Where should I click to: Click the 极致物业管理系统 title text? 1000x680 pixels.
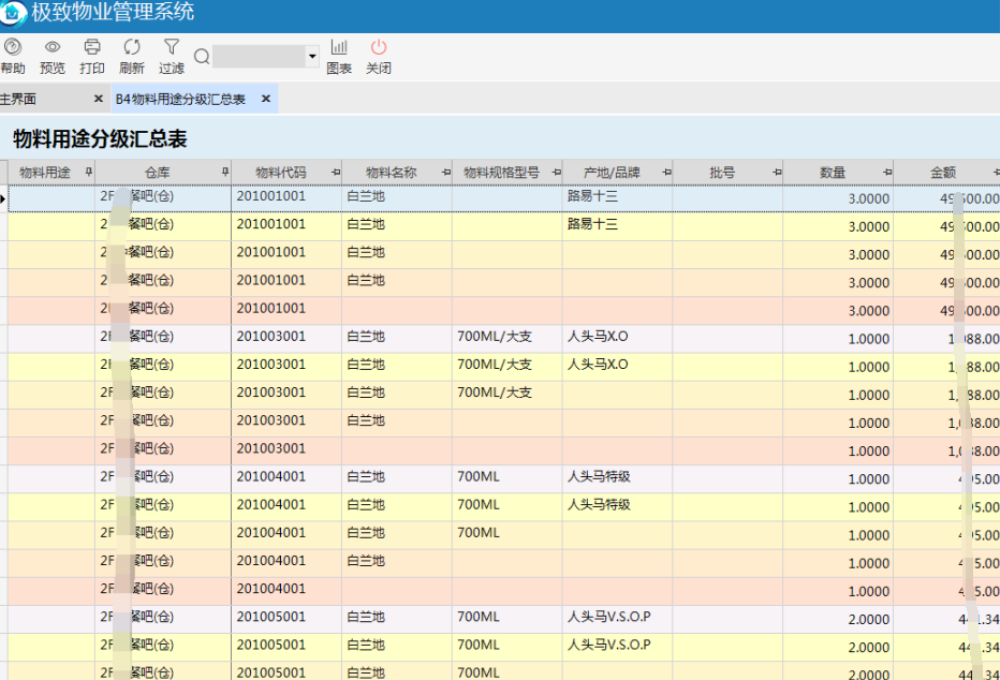point(113,11)
